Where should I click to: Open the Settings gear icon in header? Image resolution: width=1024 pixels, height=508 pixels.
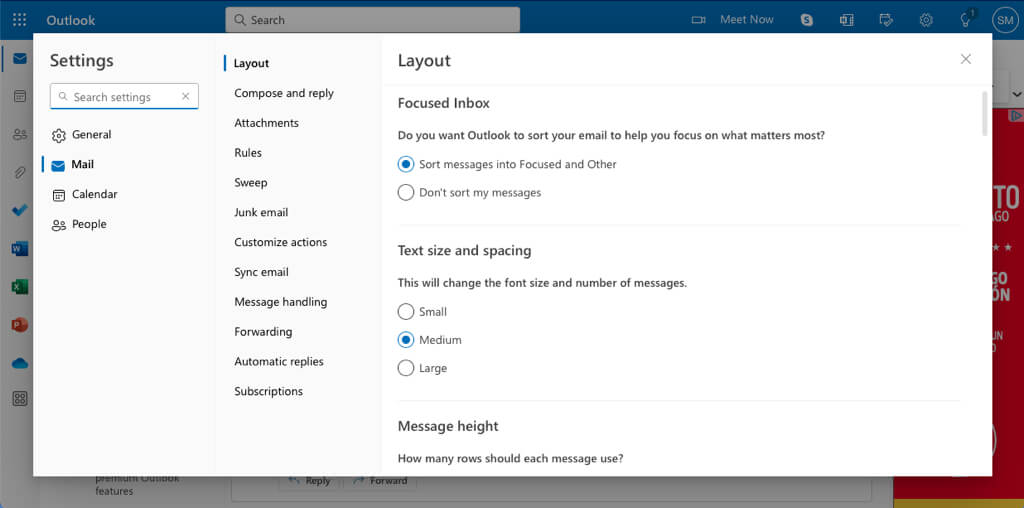tap(926, 20)
